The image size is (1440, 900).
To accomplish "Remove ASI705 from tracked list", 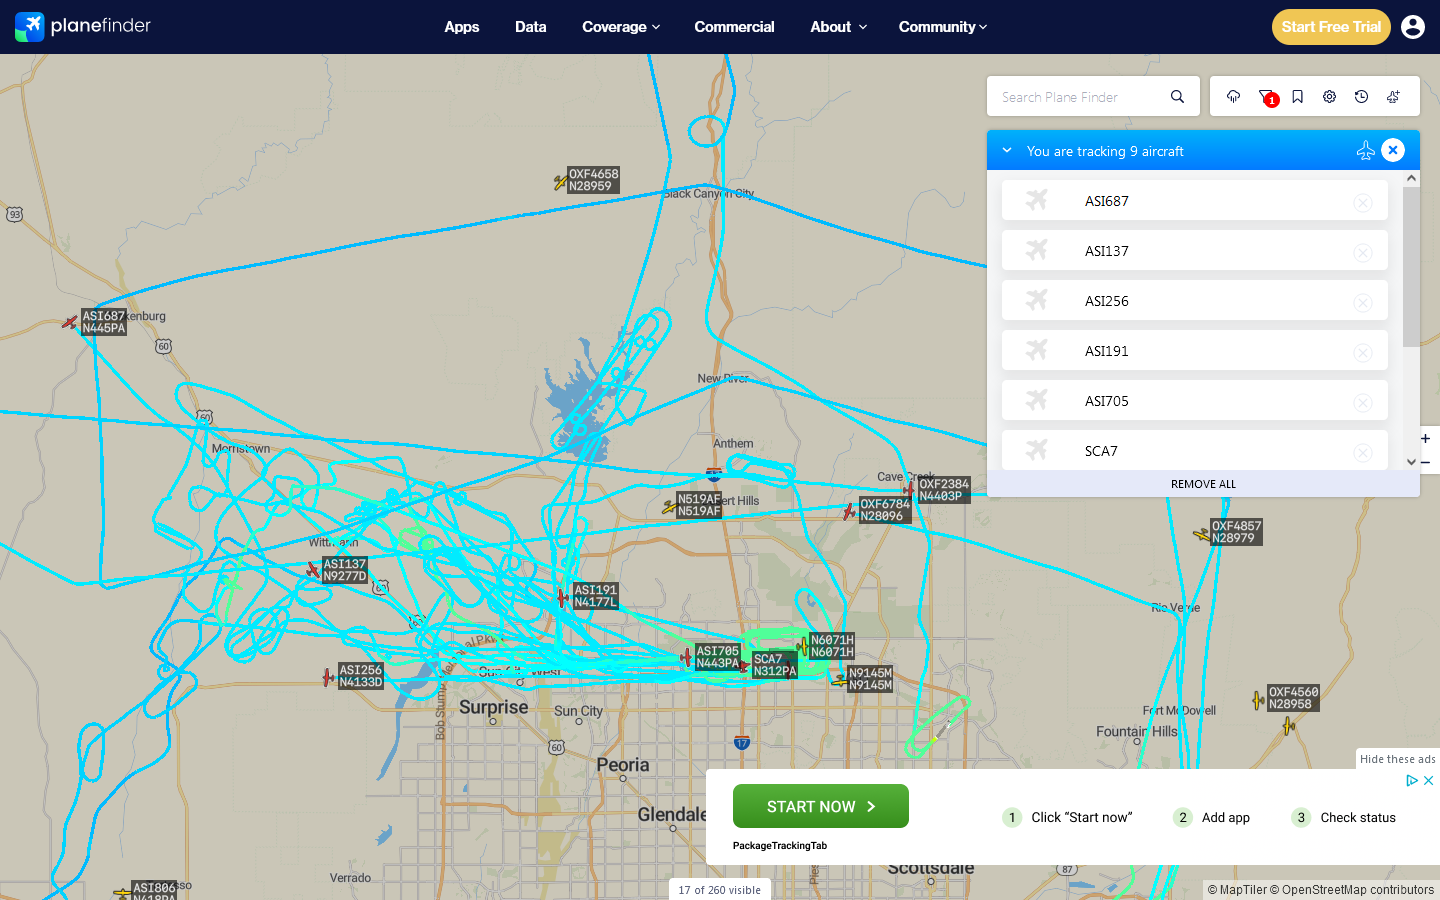I will coord(1363,402).
